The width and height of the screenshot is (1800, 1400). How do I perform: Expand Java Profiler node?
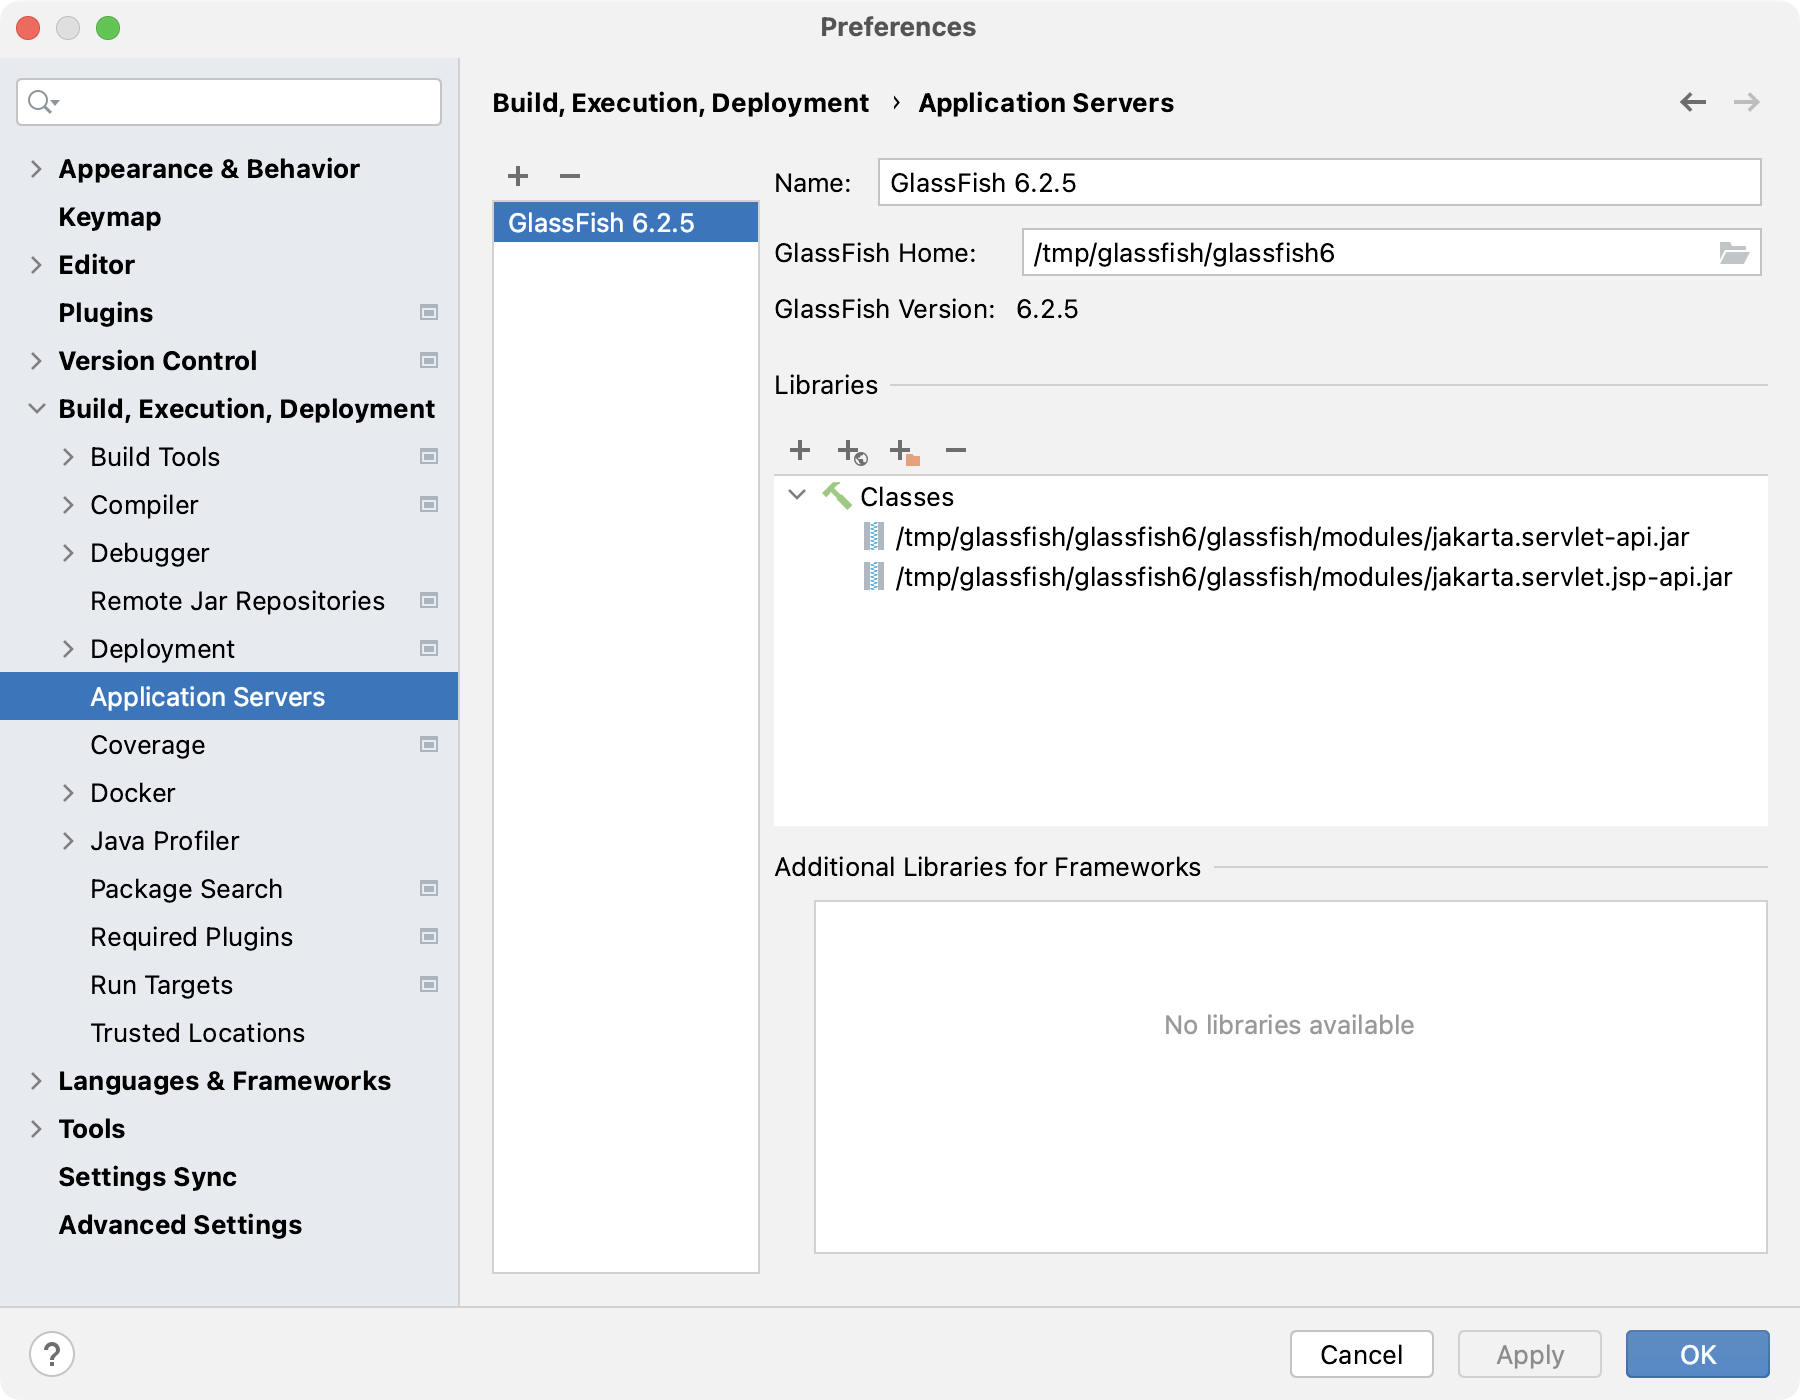[68, 841]
